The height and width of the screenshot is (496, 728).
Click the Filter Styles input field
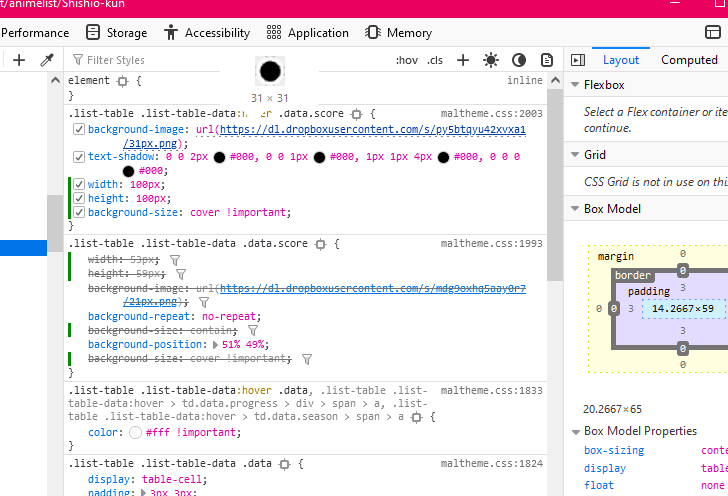(x=150, y=60)
